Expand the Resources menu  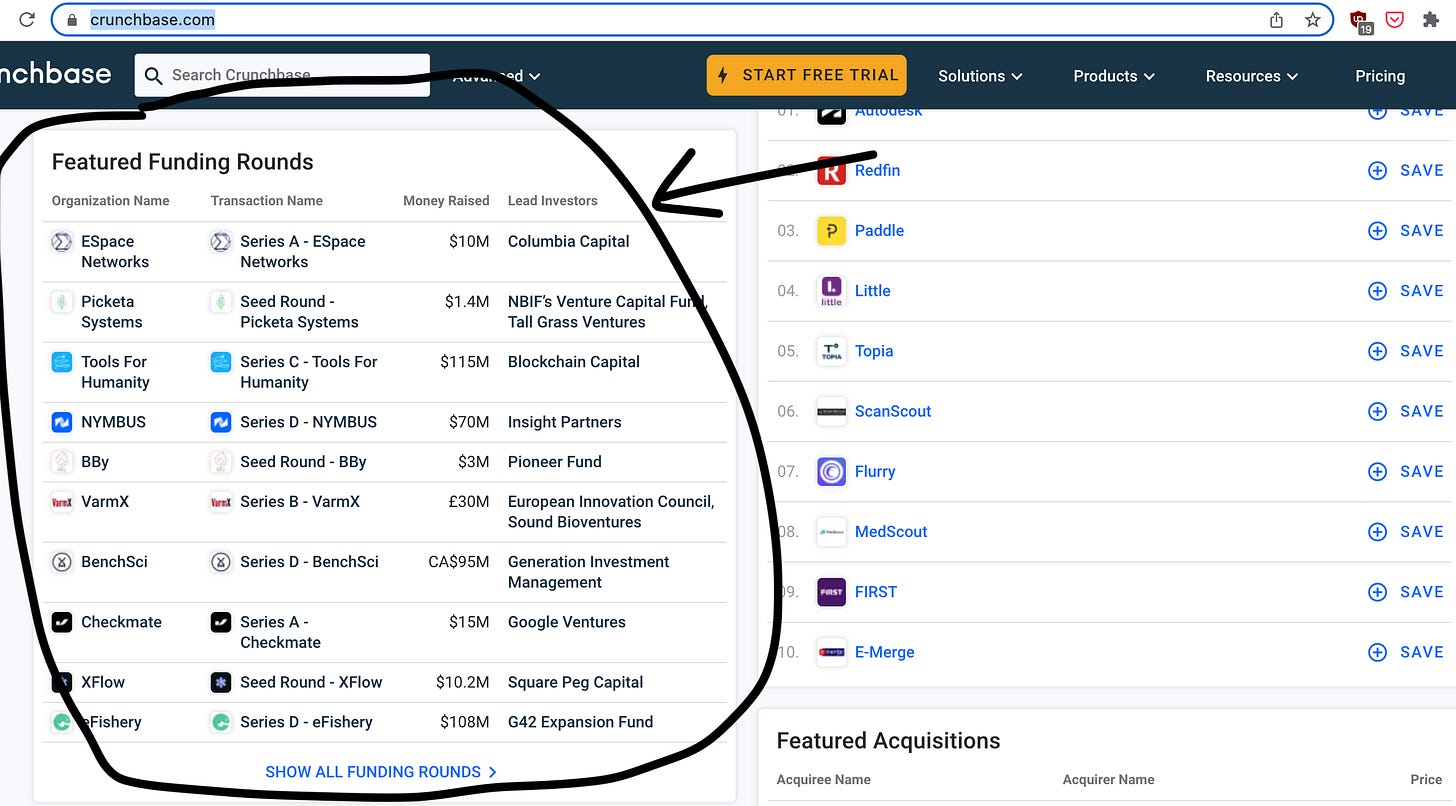tap(1252, 76)
